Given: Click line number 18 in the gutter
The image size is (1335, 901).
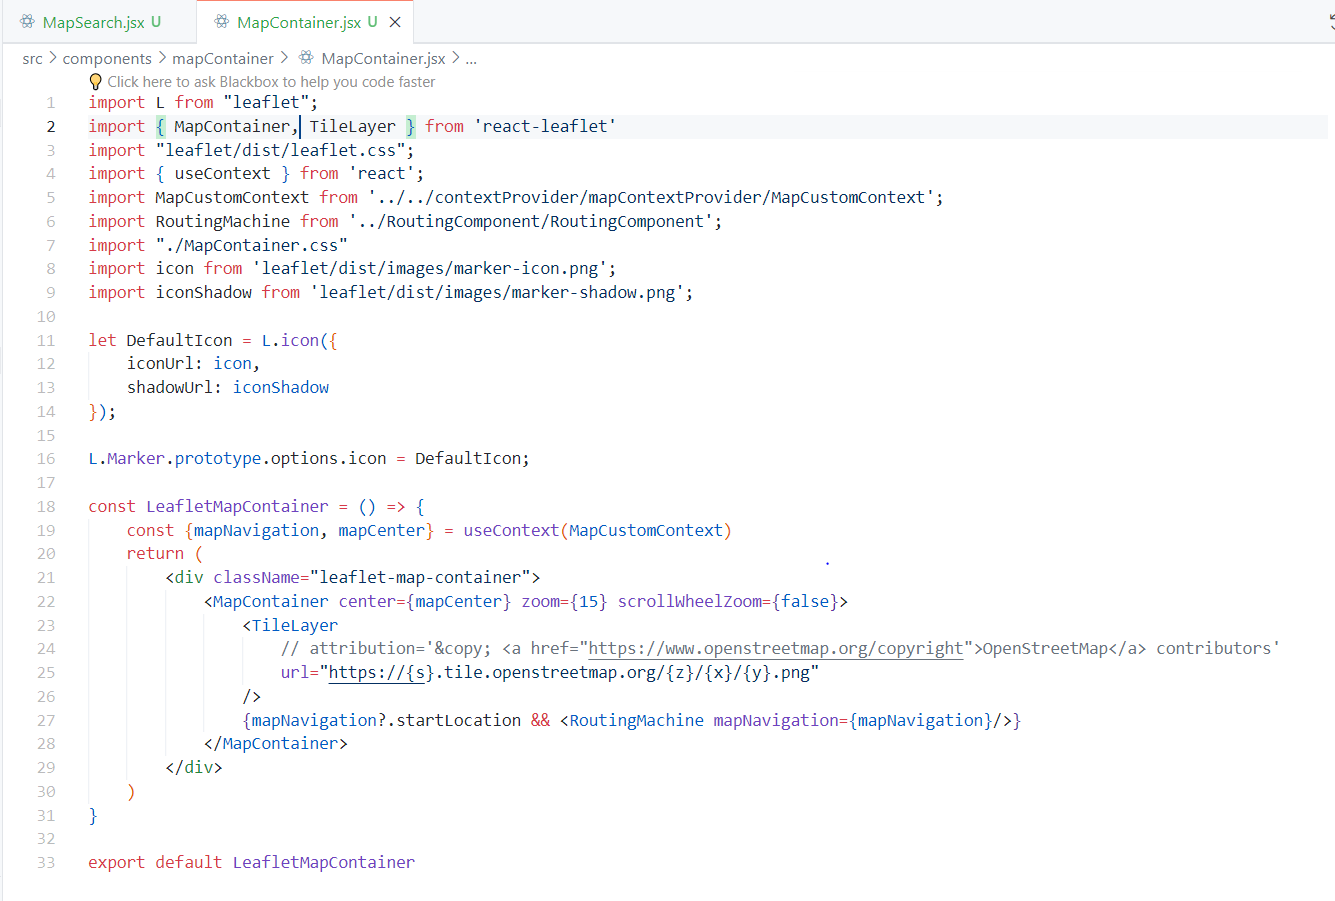Looking at the screenshot, I should click(46, 507).
